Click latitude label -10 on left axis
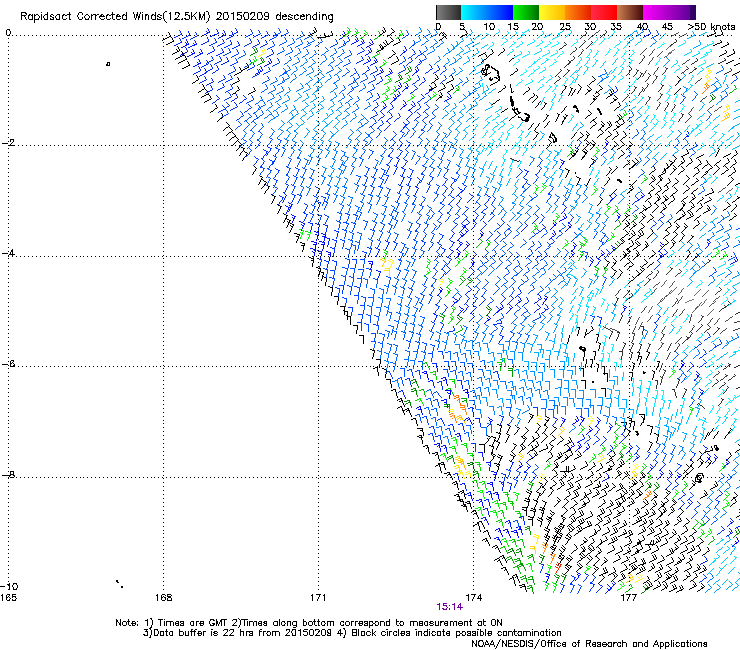Image resolution: width=740 pixels, height=650 pixels. point(9,586)
